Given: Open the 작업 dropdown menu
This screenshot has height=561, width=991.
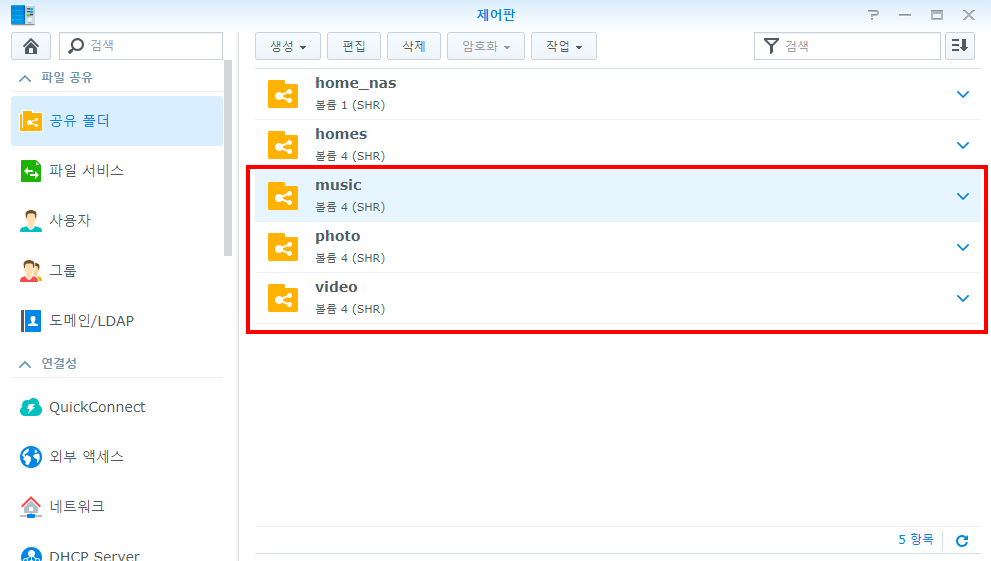Looking at the screenshot, I should tap(564, 46).
